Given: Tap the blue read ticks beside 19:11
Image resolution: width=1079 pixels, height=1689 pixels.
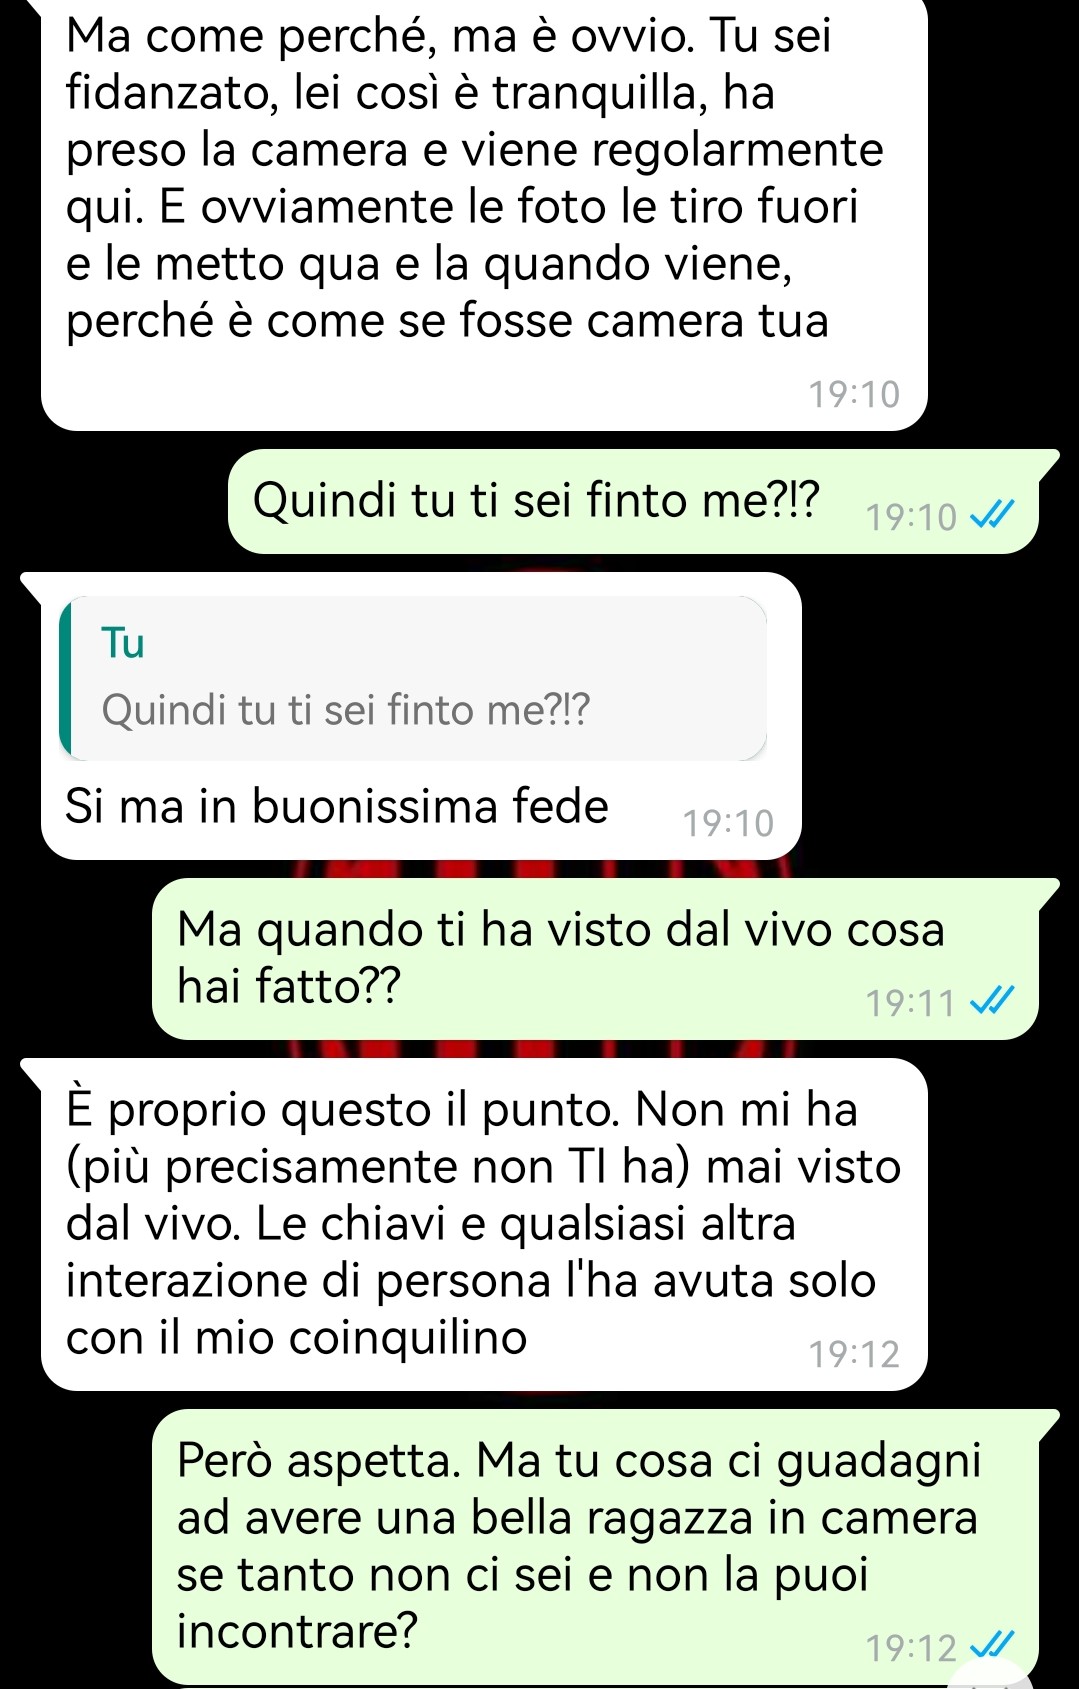Looking at the screenshot, I should [994, 1000].
